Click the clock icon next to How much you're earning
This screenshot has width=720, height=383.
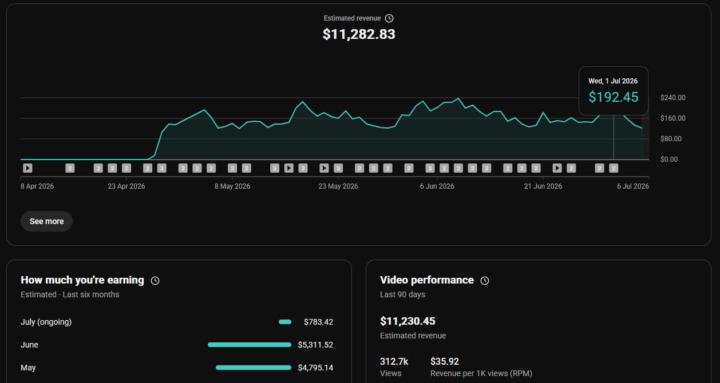(155, 281)
